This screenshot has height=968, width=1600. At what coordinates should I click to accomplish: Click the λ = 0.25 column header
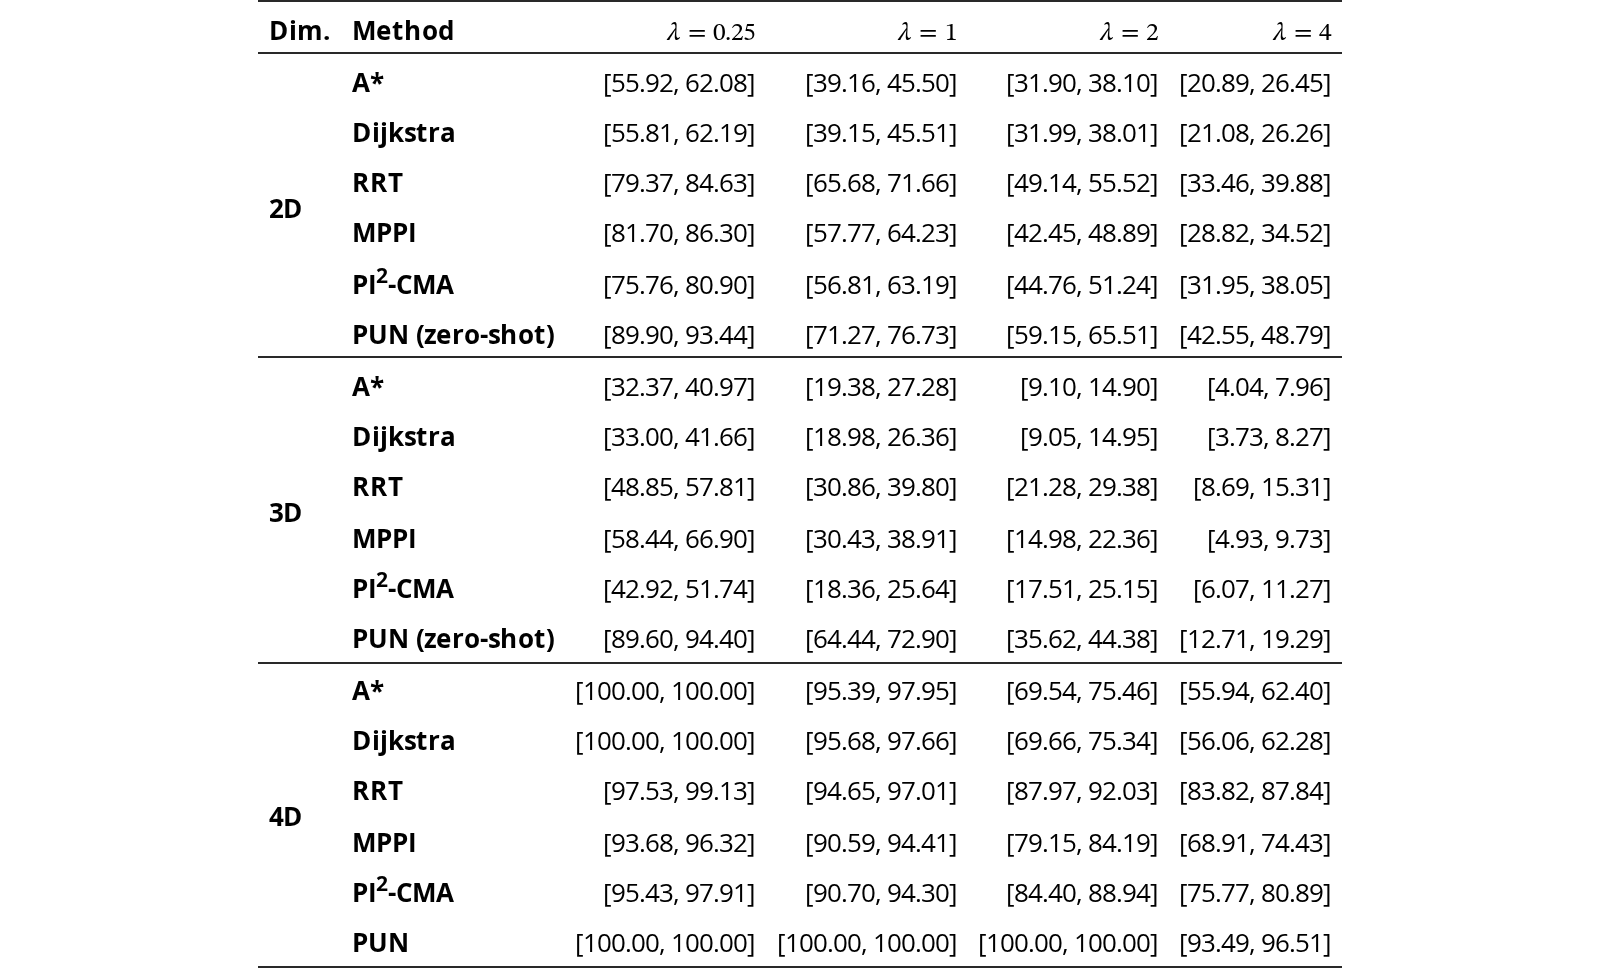click(x=711, y=32)
